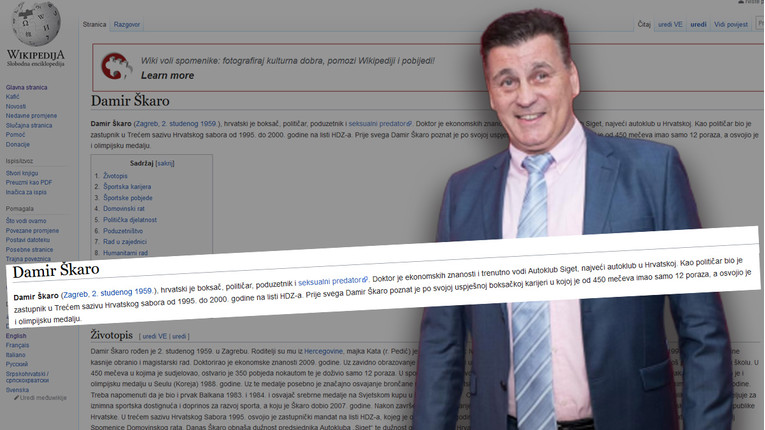Click the Wiki voli spomenike banner icon

click(116, 66)
